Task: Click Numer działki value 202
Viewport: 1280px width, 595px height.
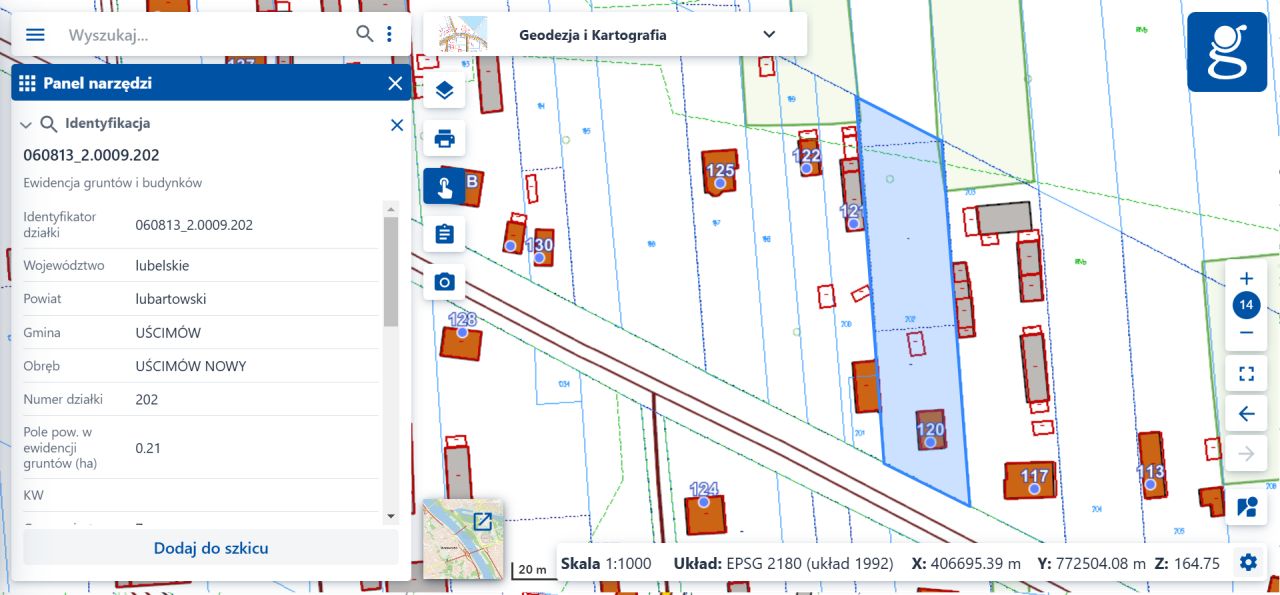Action: click(x=147, y=399)
